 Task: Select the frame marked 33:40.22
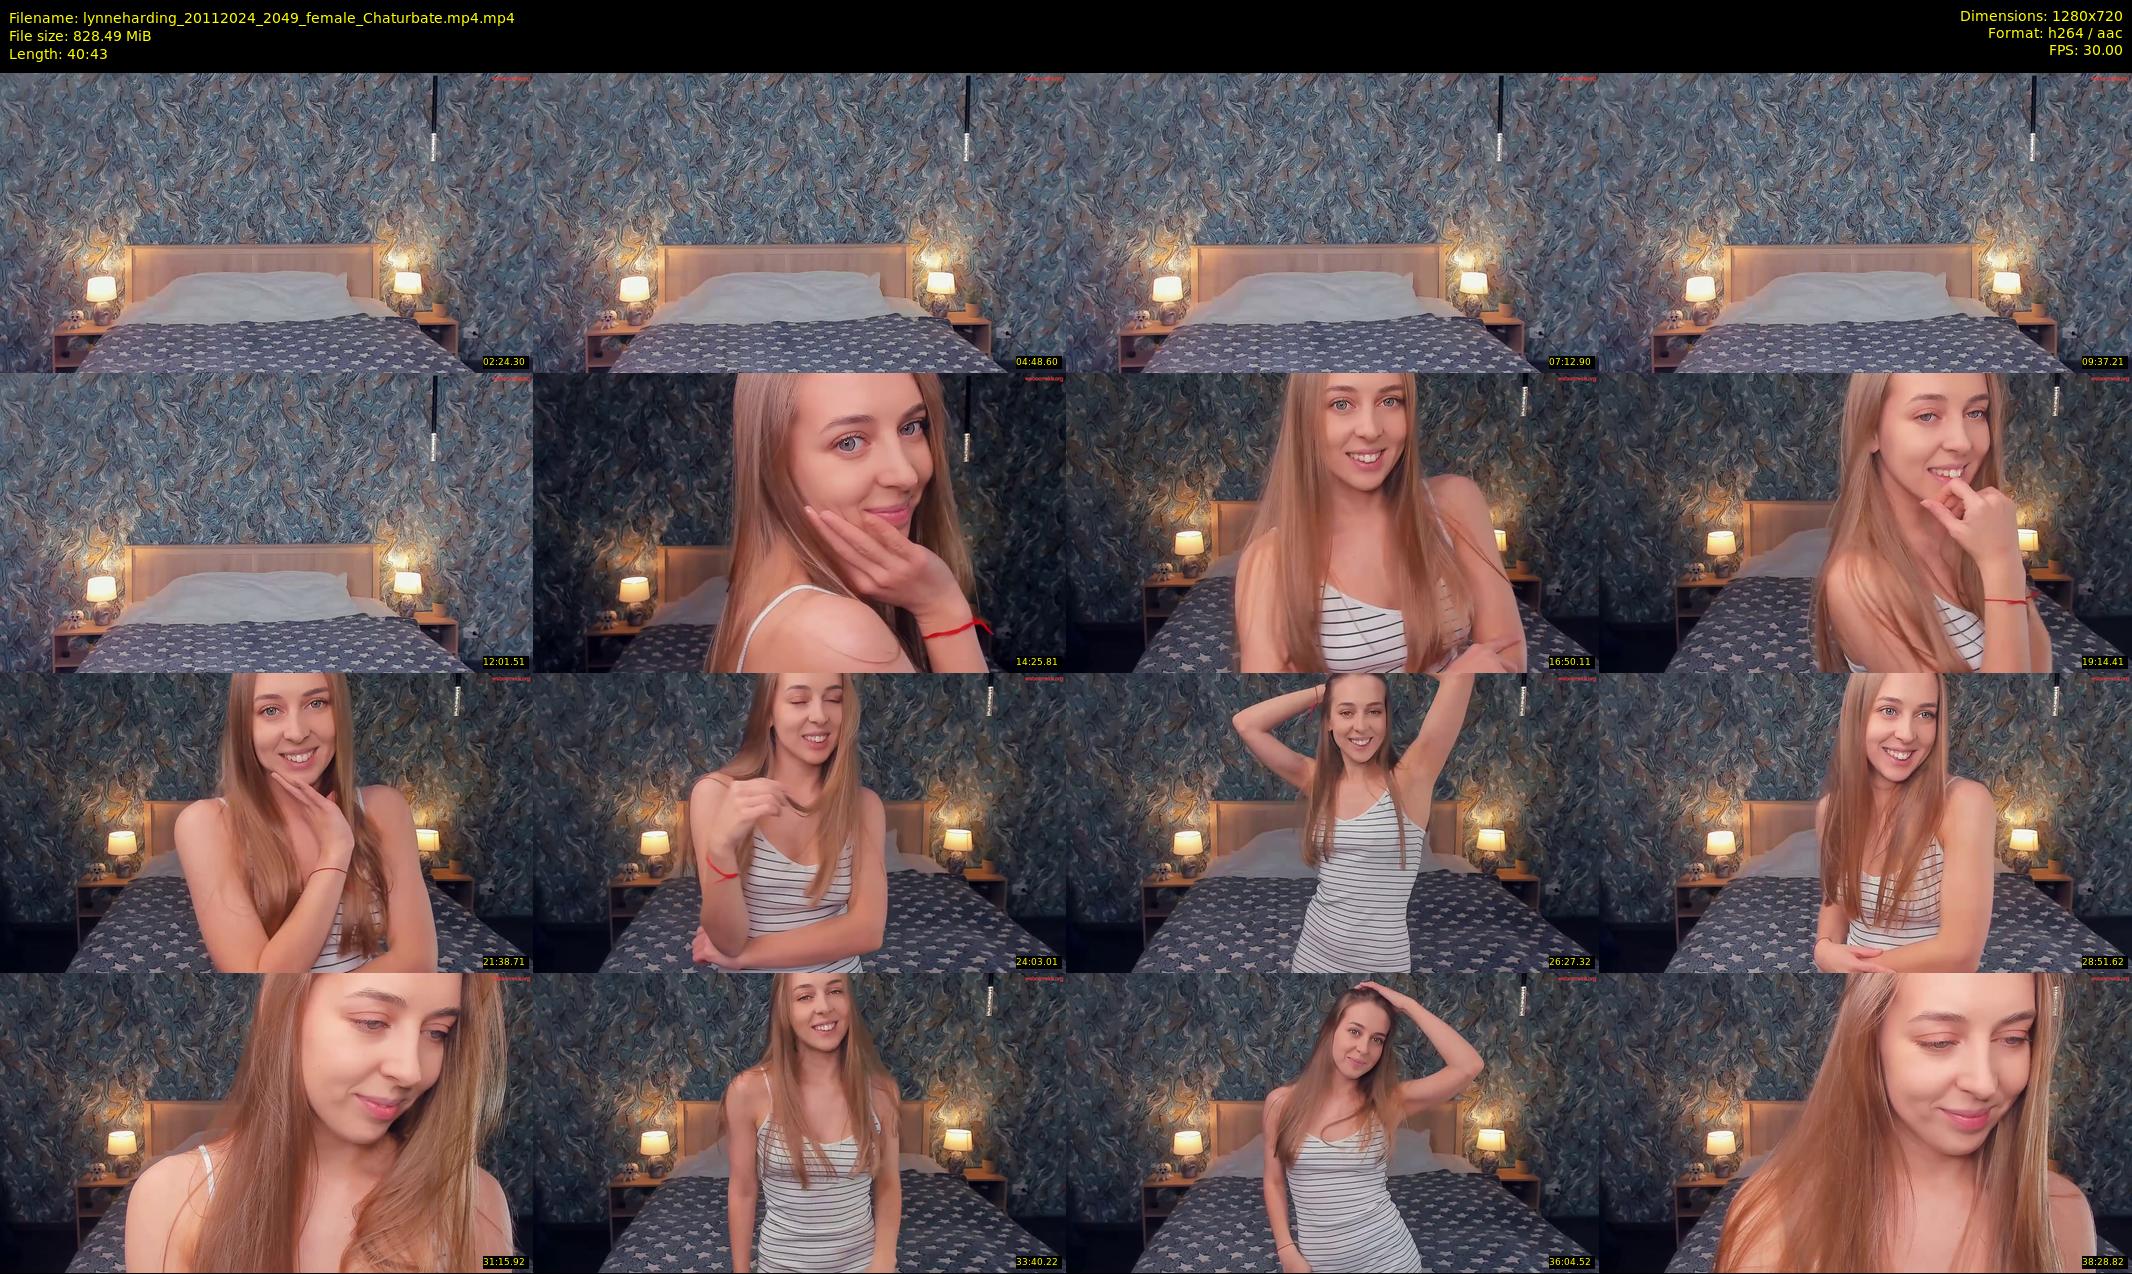(799, 1122)
